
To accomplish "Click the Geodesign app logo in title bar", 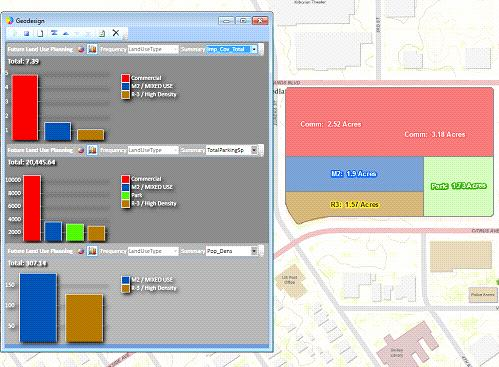I will (x=10, y=21).
